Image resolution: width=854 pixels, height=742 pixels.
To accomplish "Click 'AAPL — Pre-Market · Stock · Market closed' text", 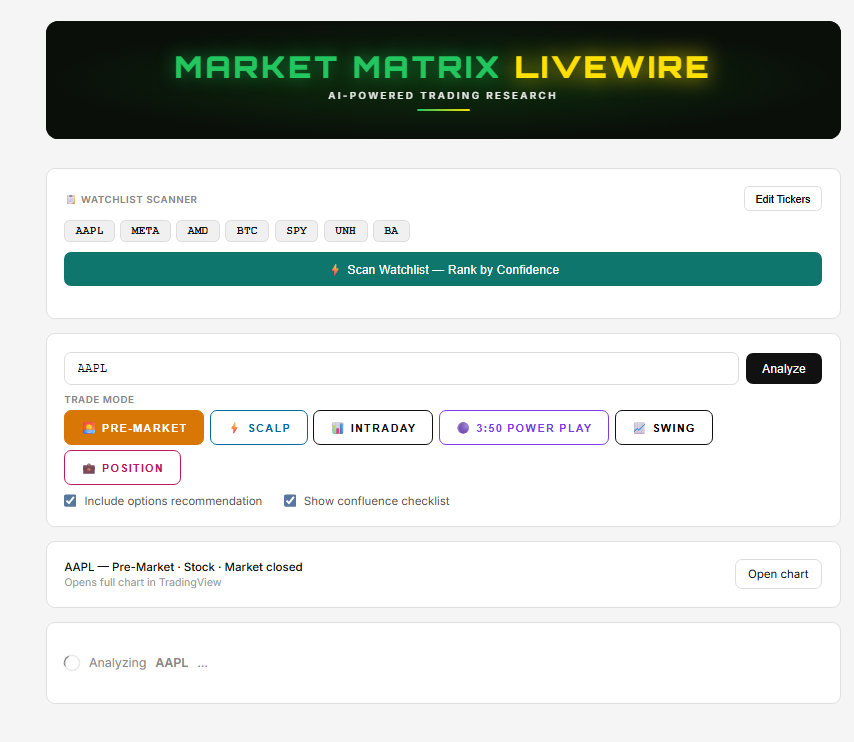I will click(x=183, y=567).
